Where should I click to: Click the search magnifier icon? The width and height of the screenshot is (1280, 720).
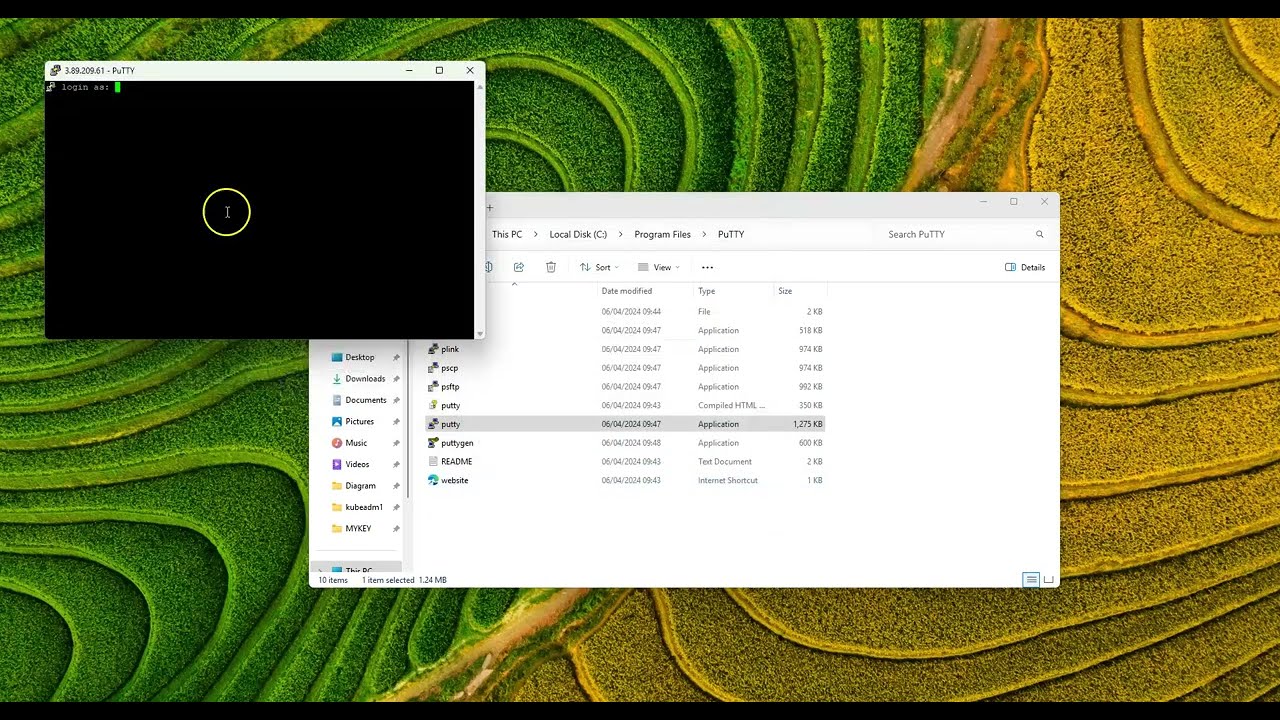(x=1039, y=234)
